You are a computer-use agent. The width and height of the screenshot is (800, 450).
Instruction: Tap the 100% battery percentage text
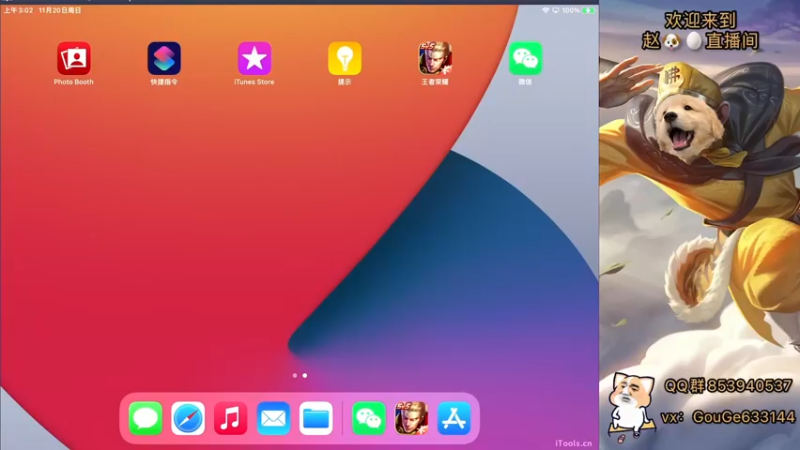570,10
